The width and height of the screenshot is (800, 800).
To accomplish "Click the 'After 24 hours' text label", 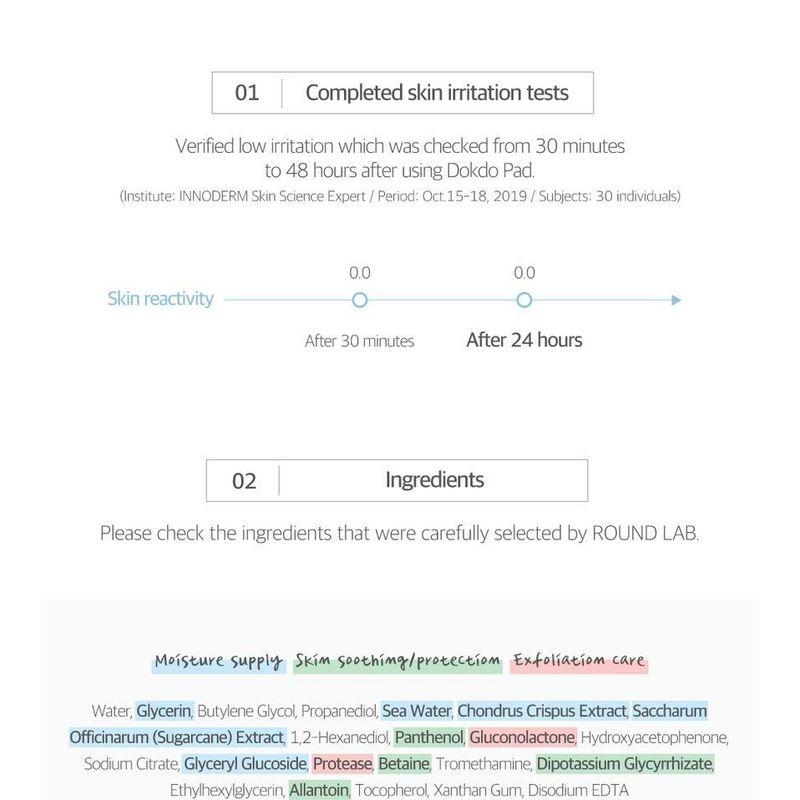I will click(x=524, y=340).
